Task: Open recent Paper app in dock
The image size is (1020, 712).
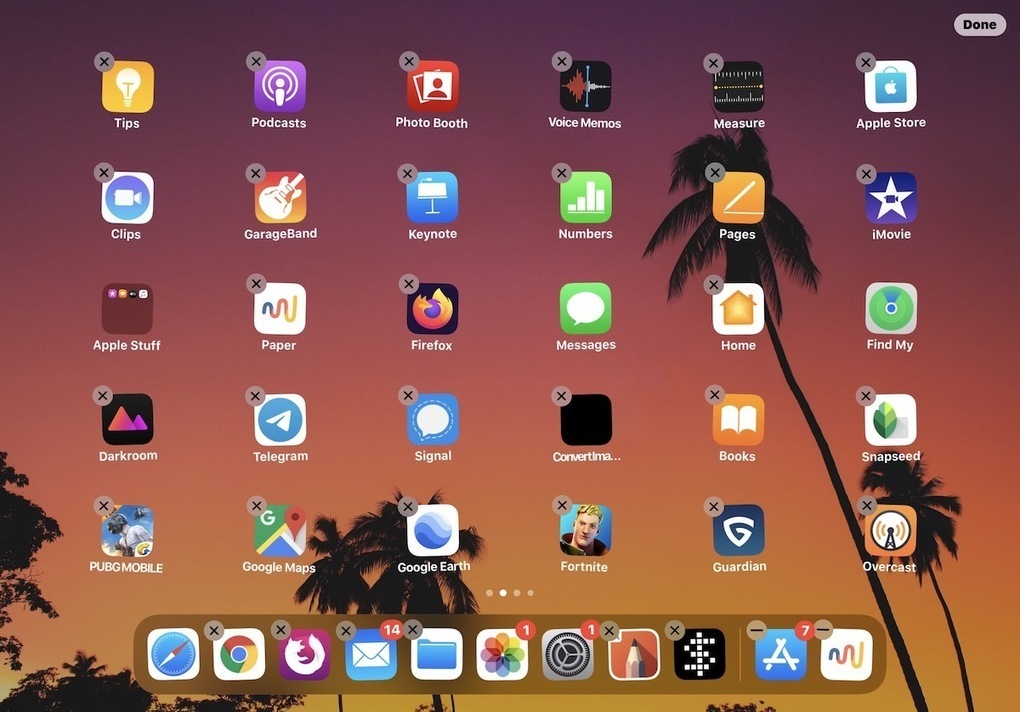Action: [x=846, y=654]
